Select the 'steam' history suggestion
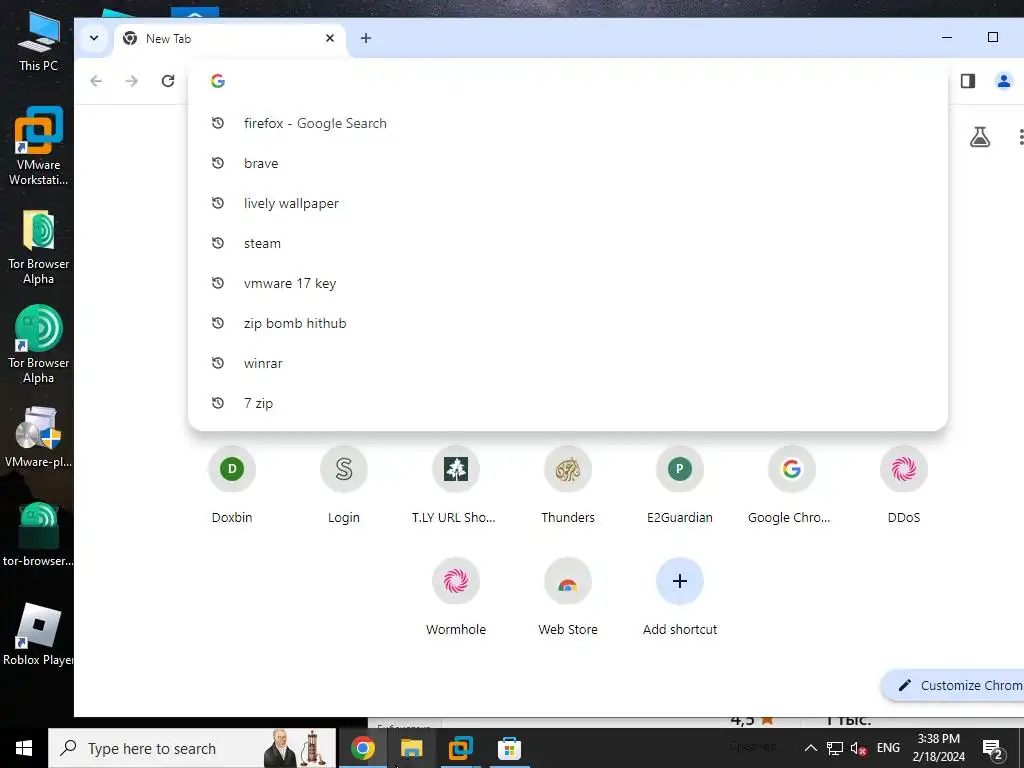The image size is (1024, 768). click(568, 243)
